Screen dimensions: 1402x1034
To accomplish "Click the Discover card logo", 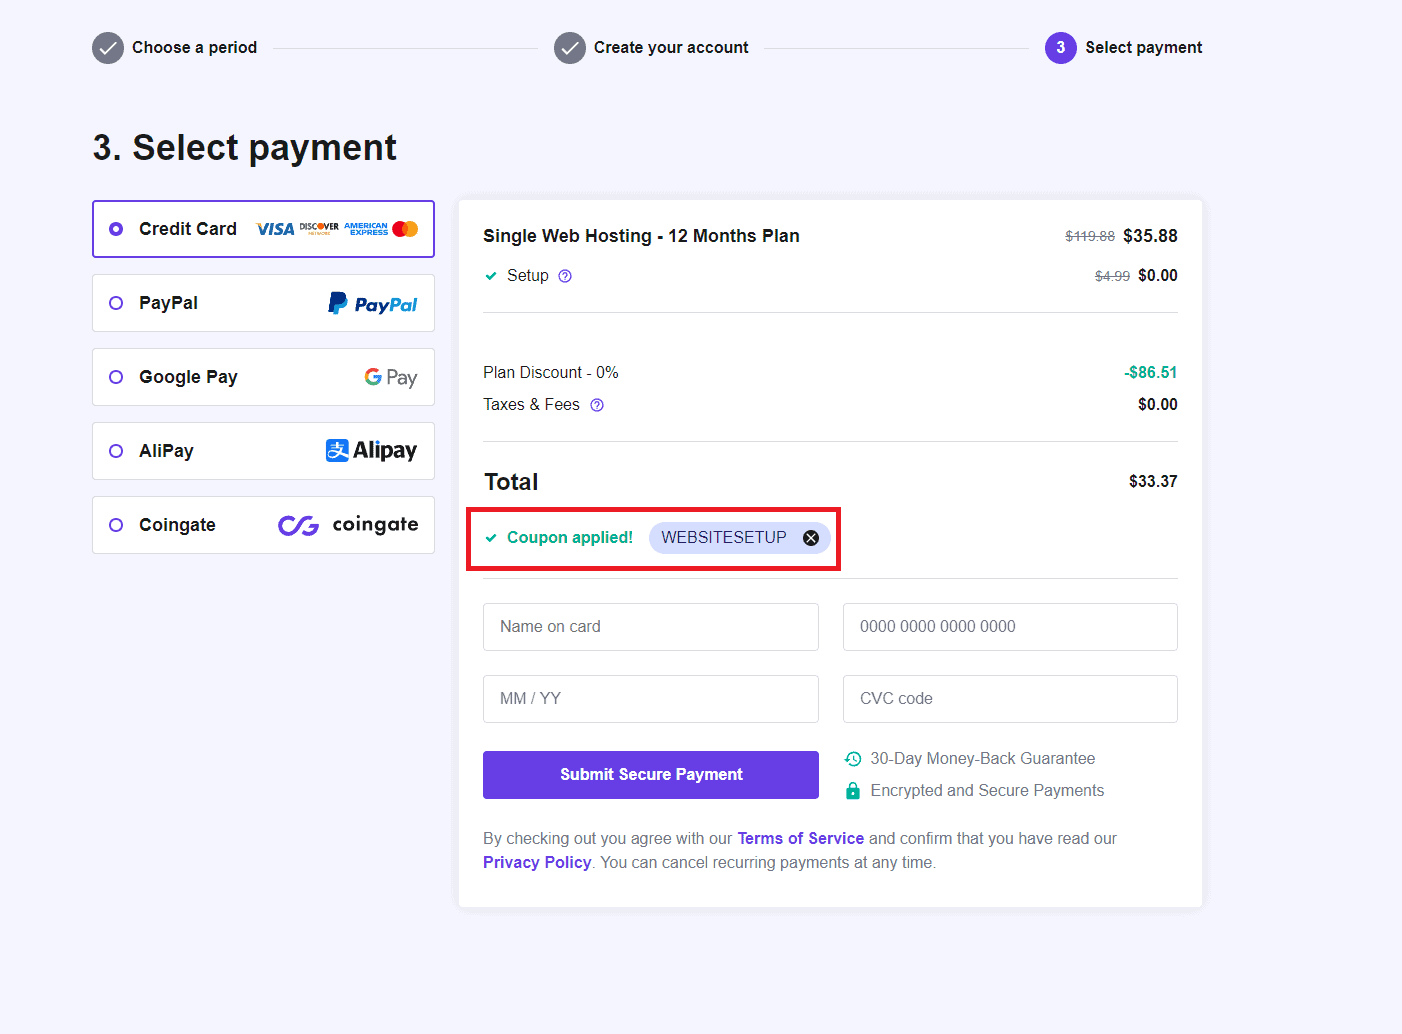I will (319, 228).
